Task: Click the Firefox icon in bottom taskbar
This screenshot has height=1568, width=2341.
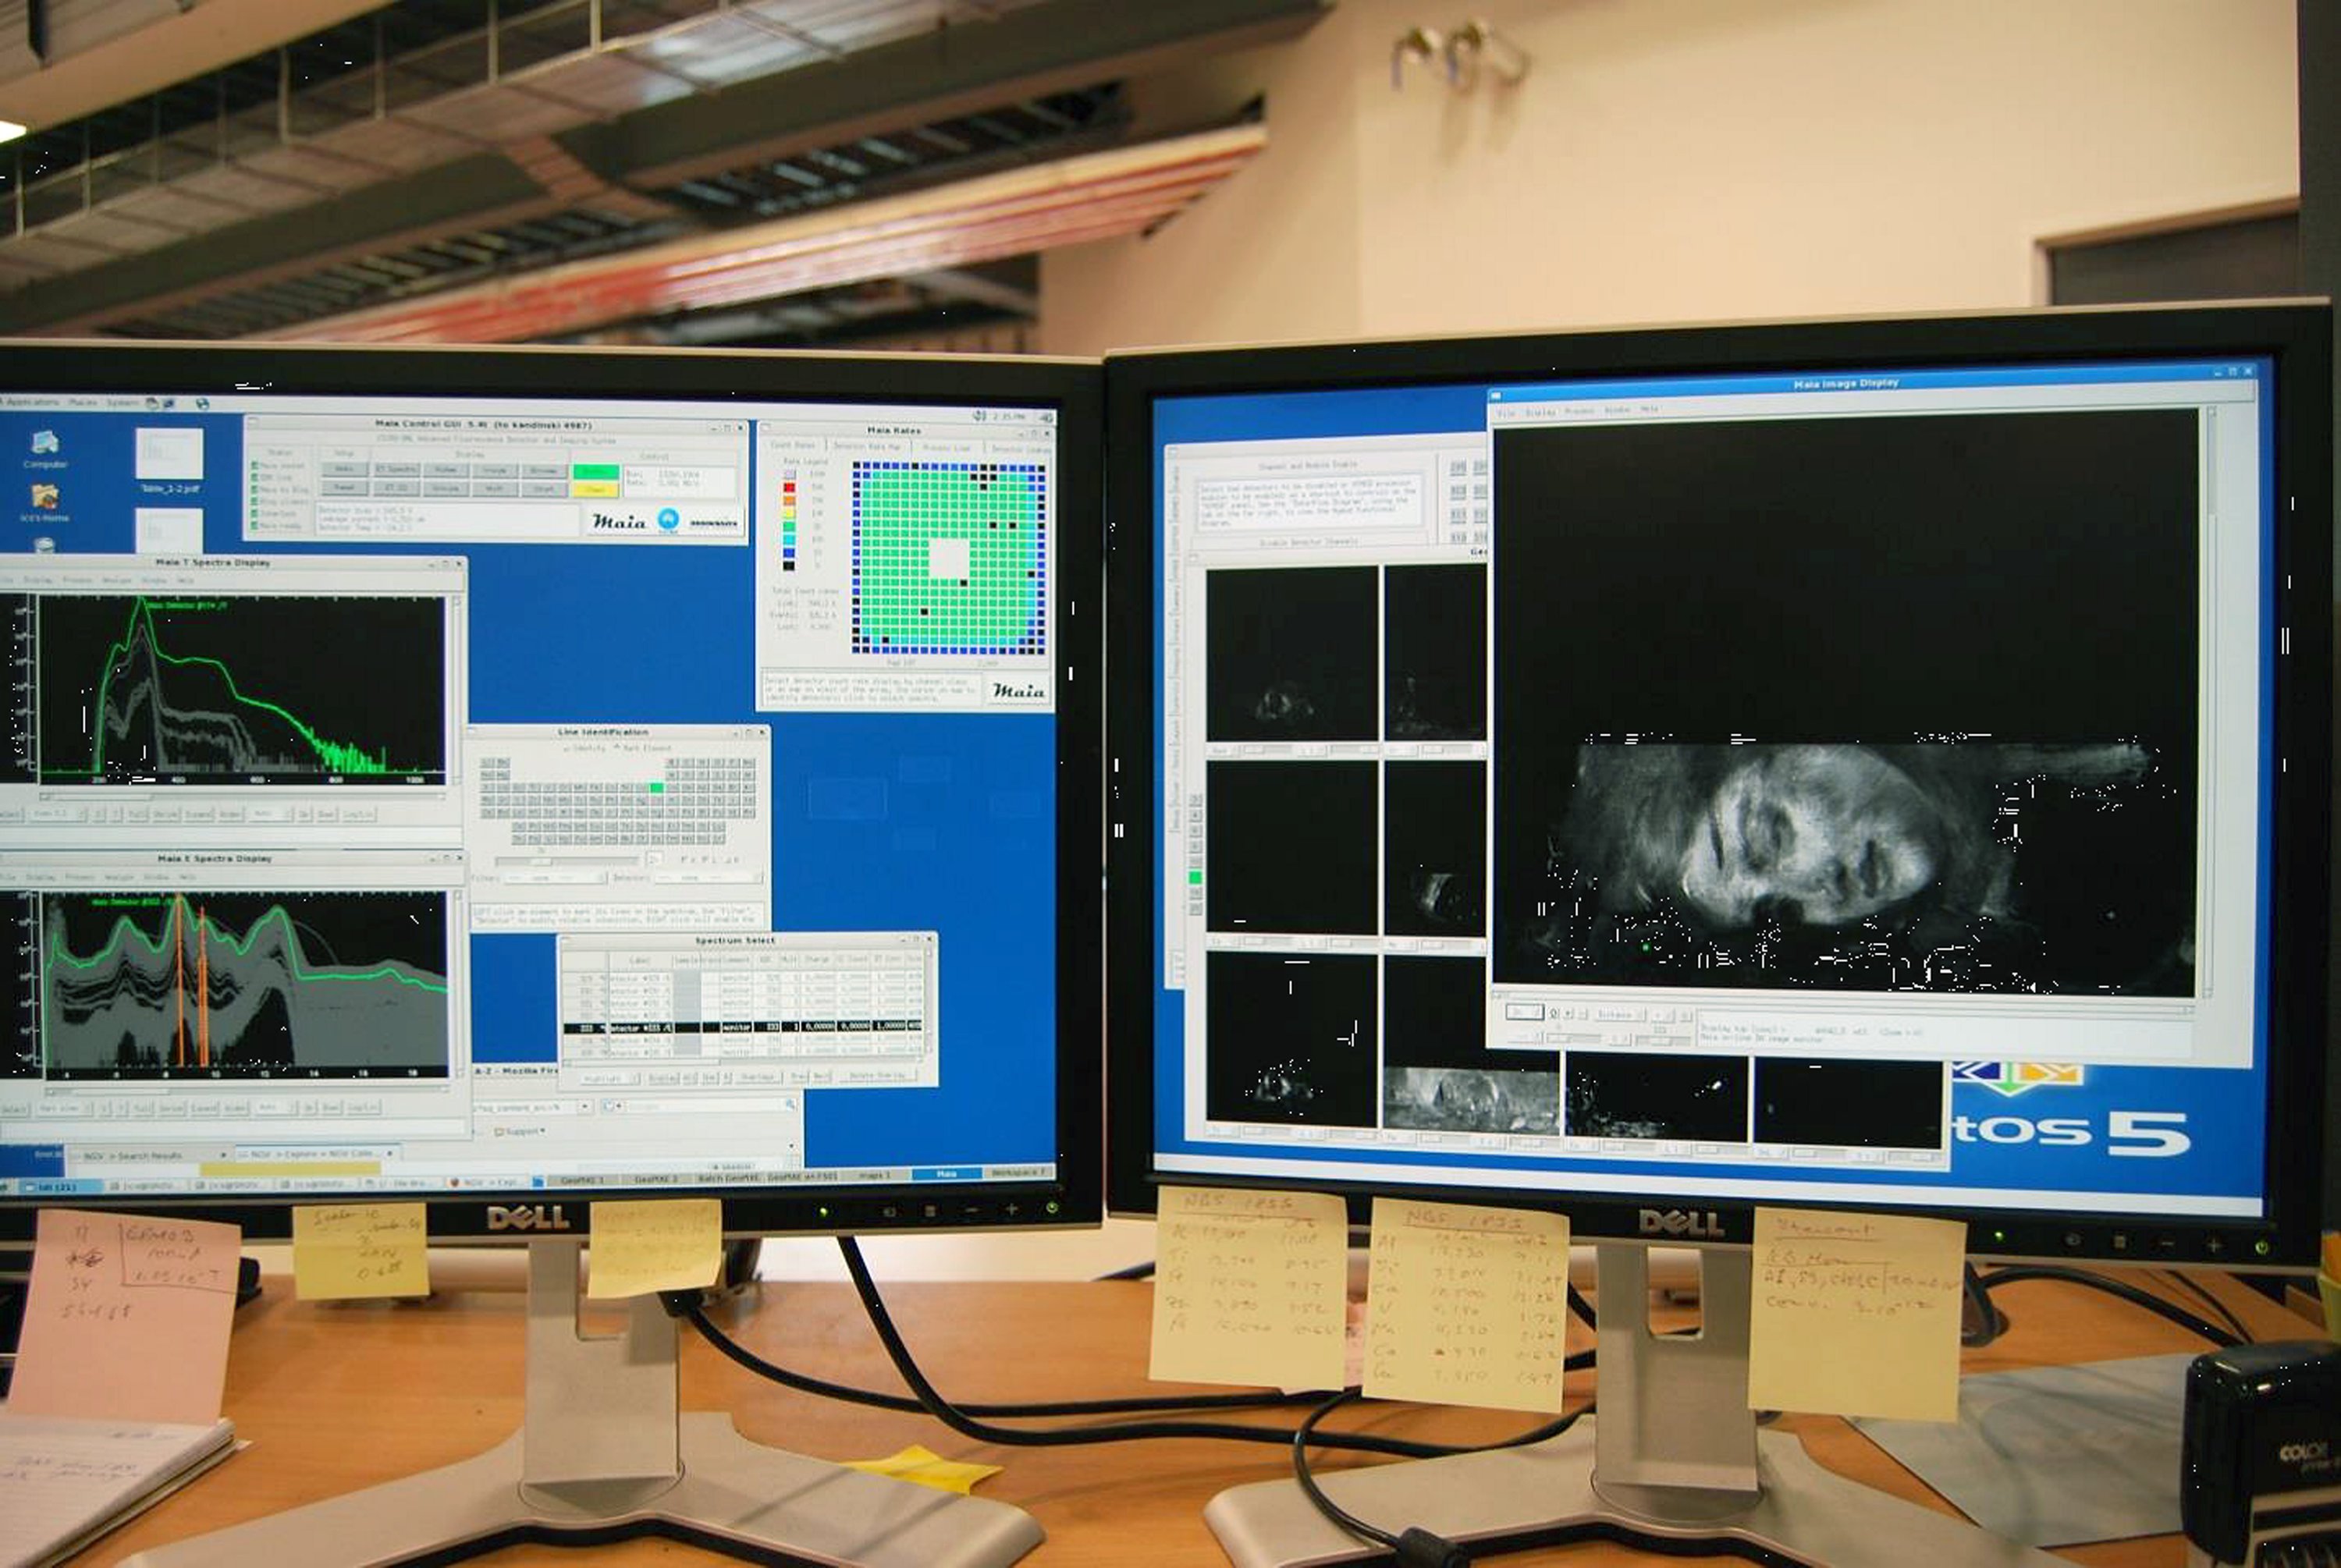Action: 454,1182
